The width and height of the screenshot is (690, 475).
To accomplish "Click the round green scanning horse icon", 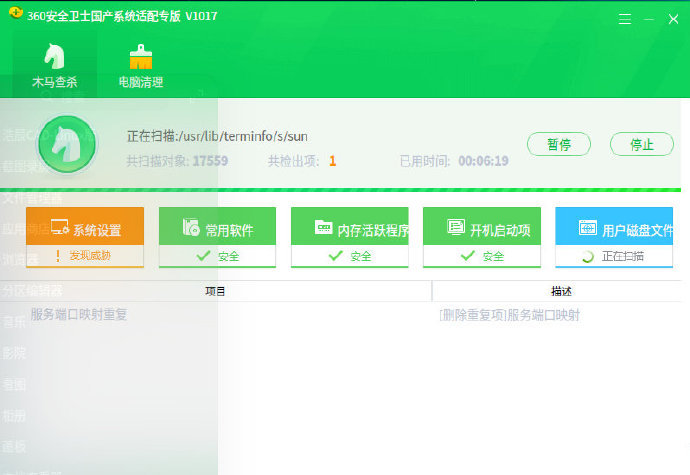I will coord(67,144).
